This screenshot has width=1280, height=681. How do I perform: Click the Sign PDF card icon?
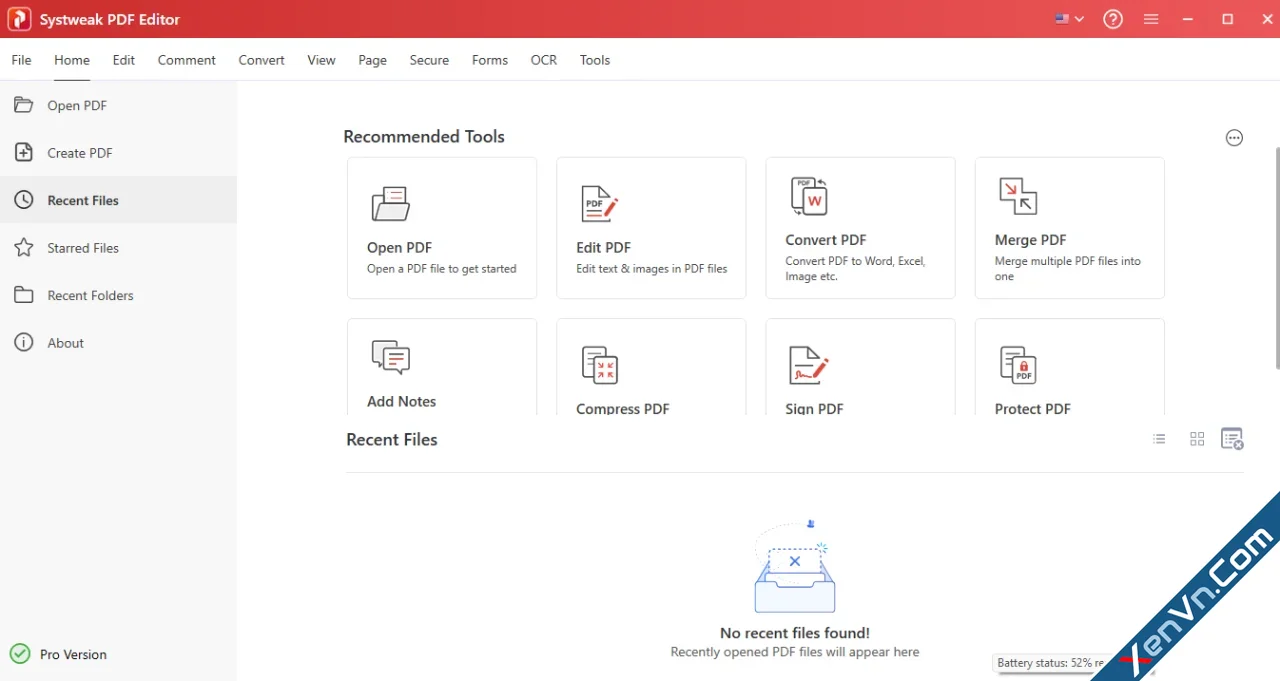click(809, 365)
